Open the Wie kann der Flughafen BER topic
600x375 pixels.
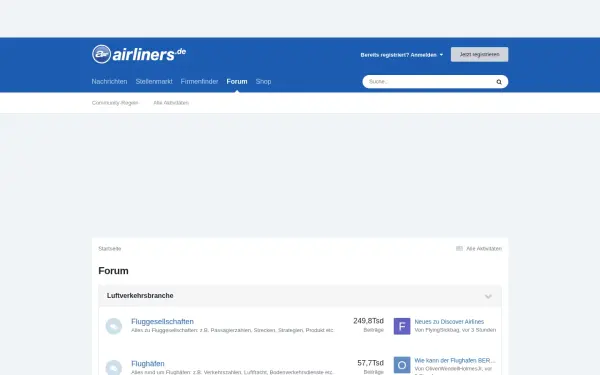point(455,360)
